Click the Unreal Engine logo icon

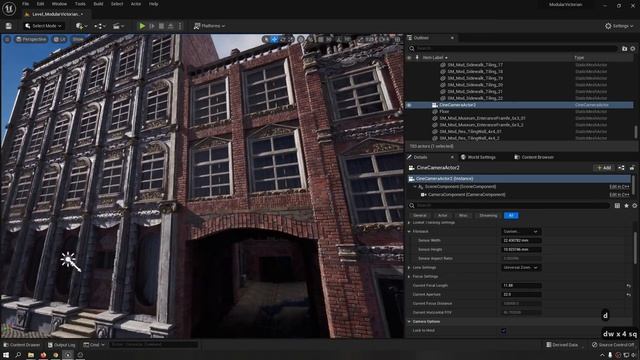tap(9, 8)
